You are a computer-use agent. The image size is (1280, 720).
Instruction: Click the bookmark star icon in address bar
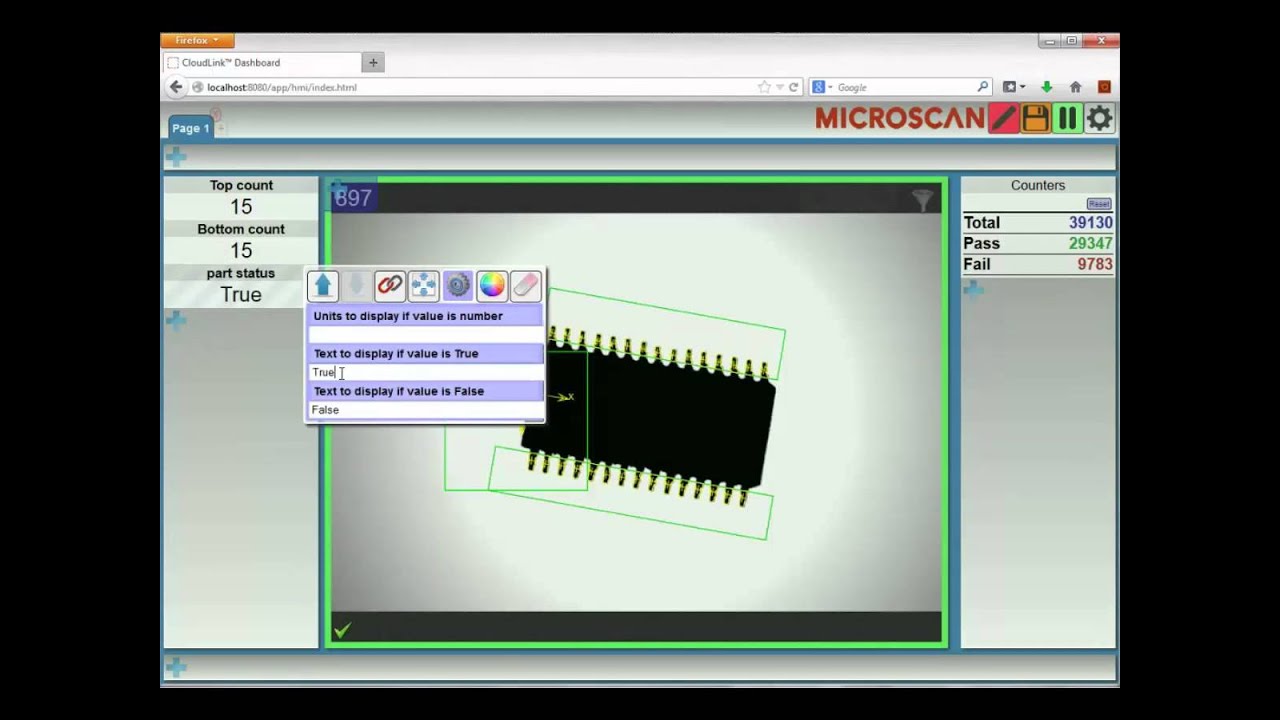point(764,87)
